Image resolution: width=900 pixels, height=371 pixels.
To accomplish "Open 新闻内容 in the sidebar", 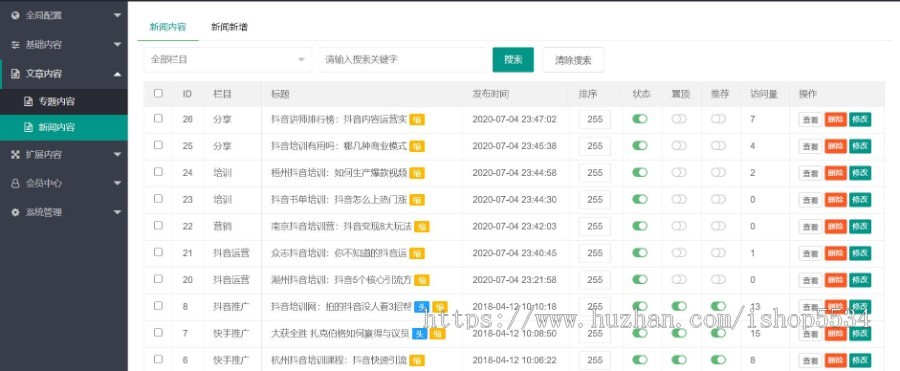I will click(x=64, y=127).
